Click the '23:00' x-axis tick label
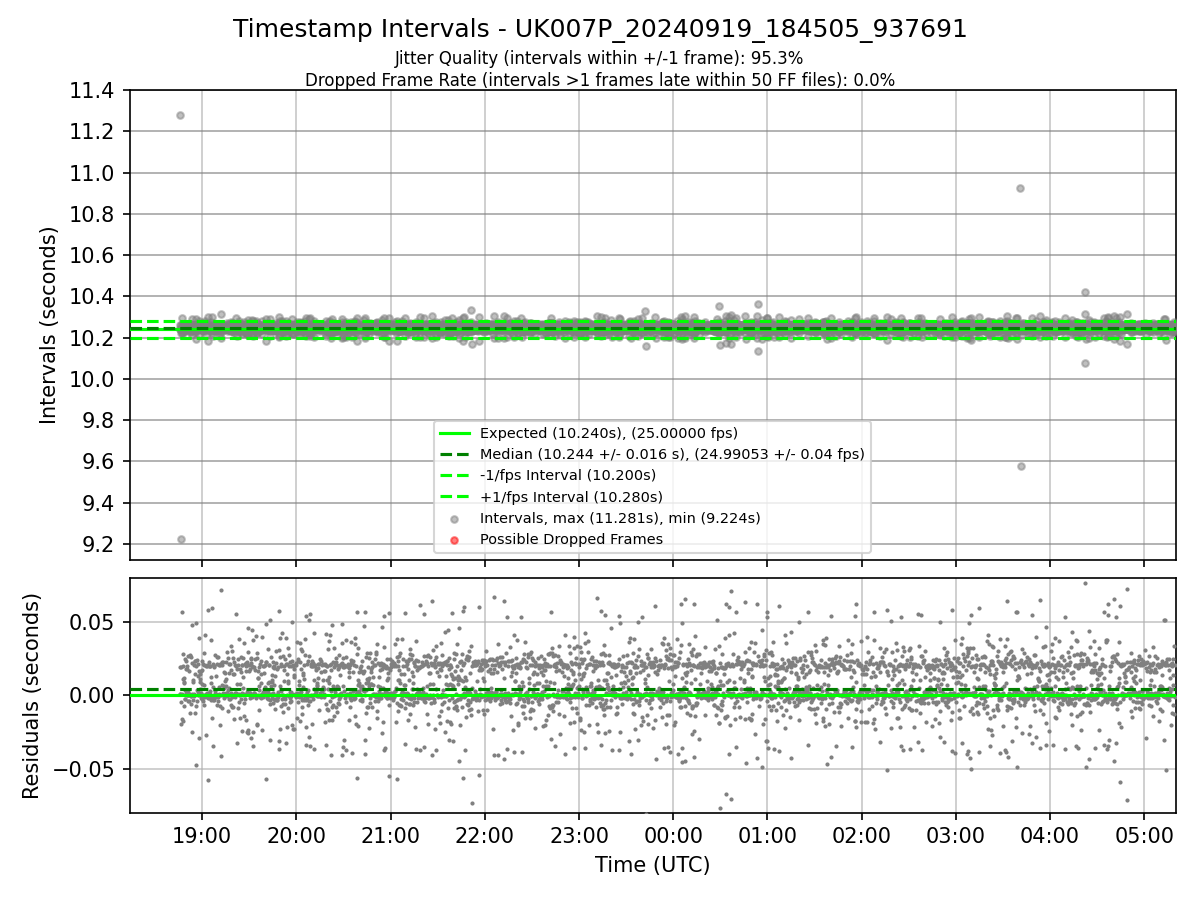This screenshot has width=1200, height=900. pyautogui.click(x=579, y=835)
